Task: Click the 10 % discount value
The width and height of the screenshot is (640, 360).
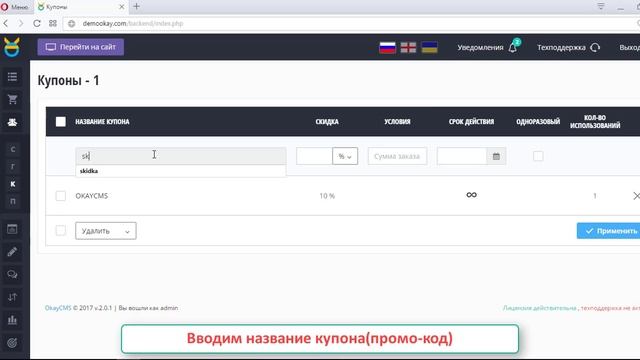Action: 327,196
